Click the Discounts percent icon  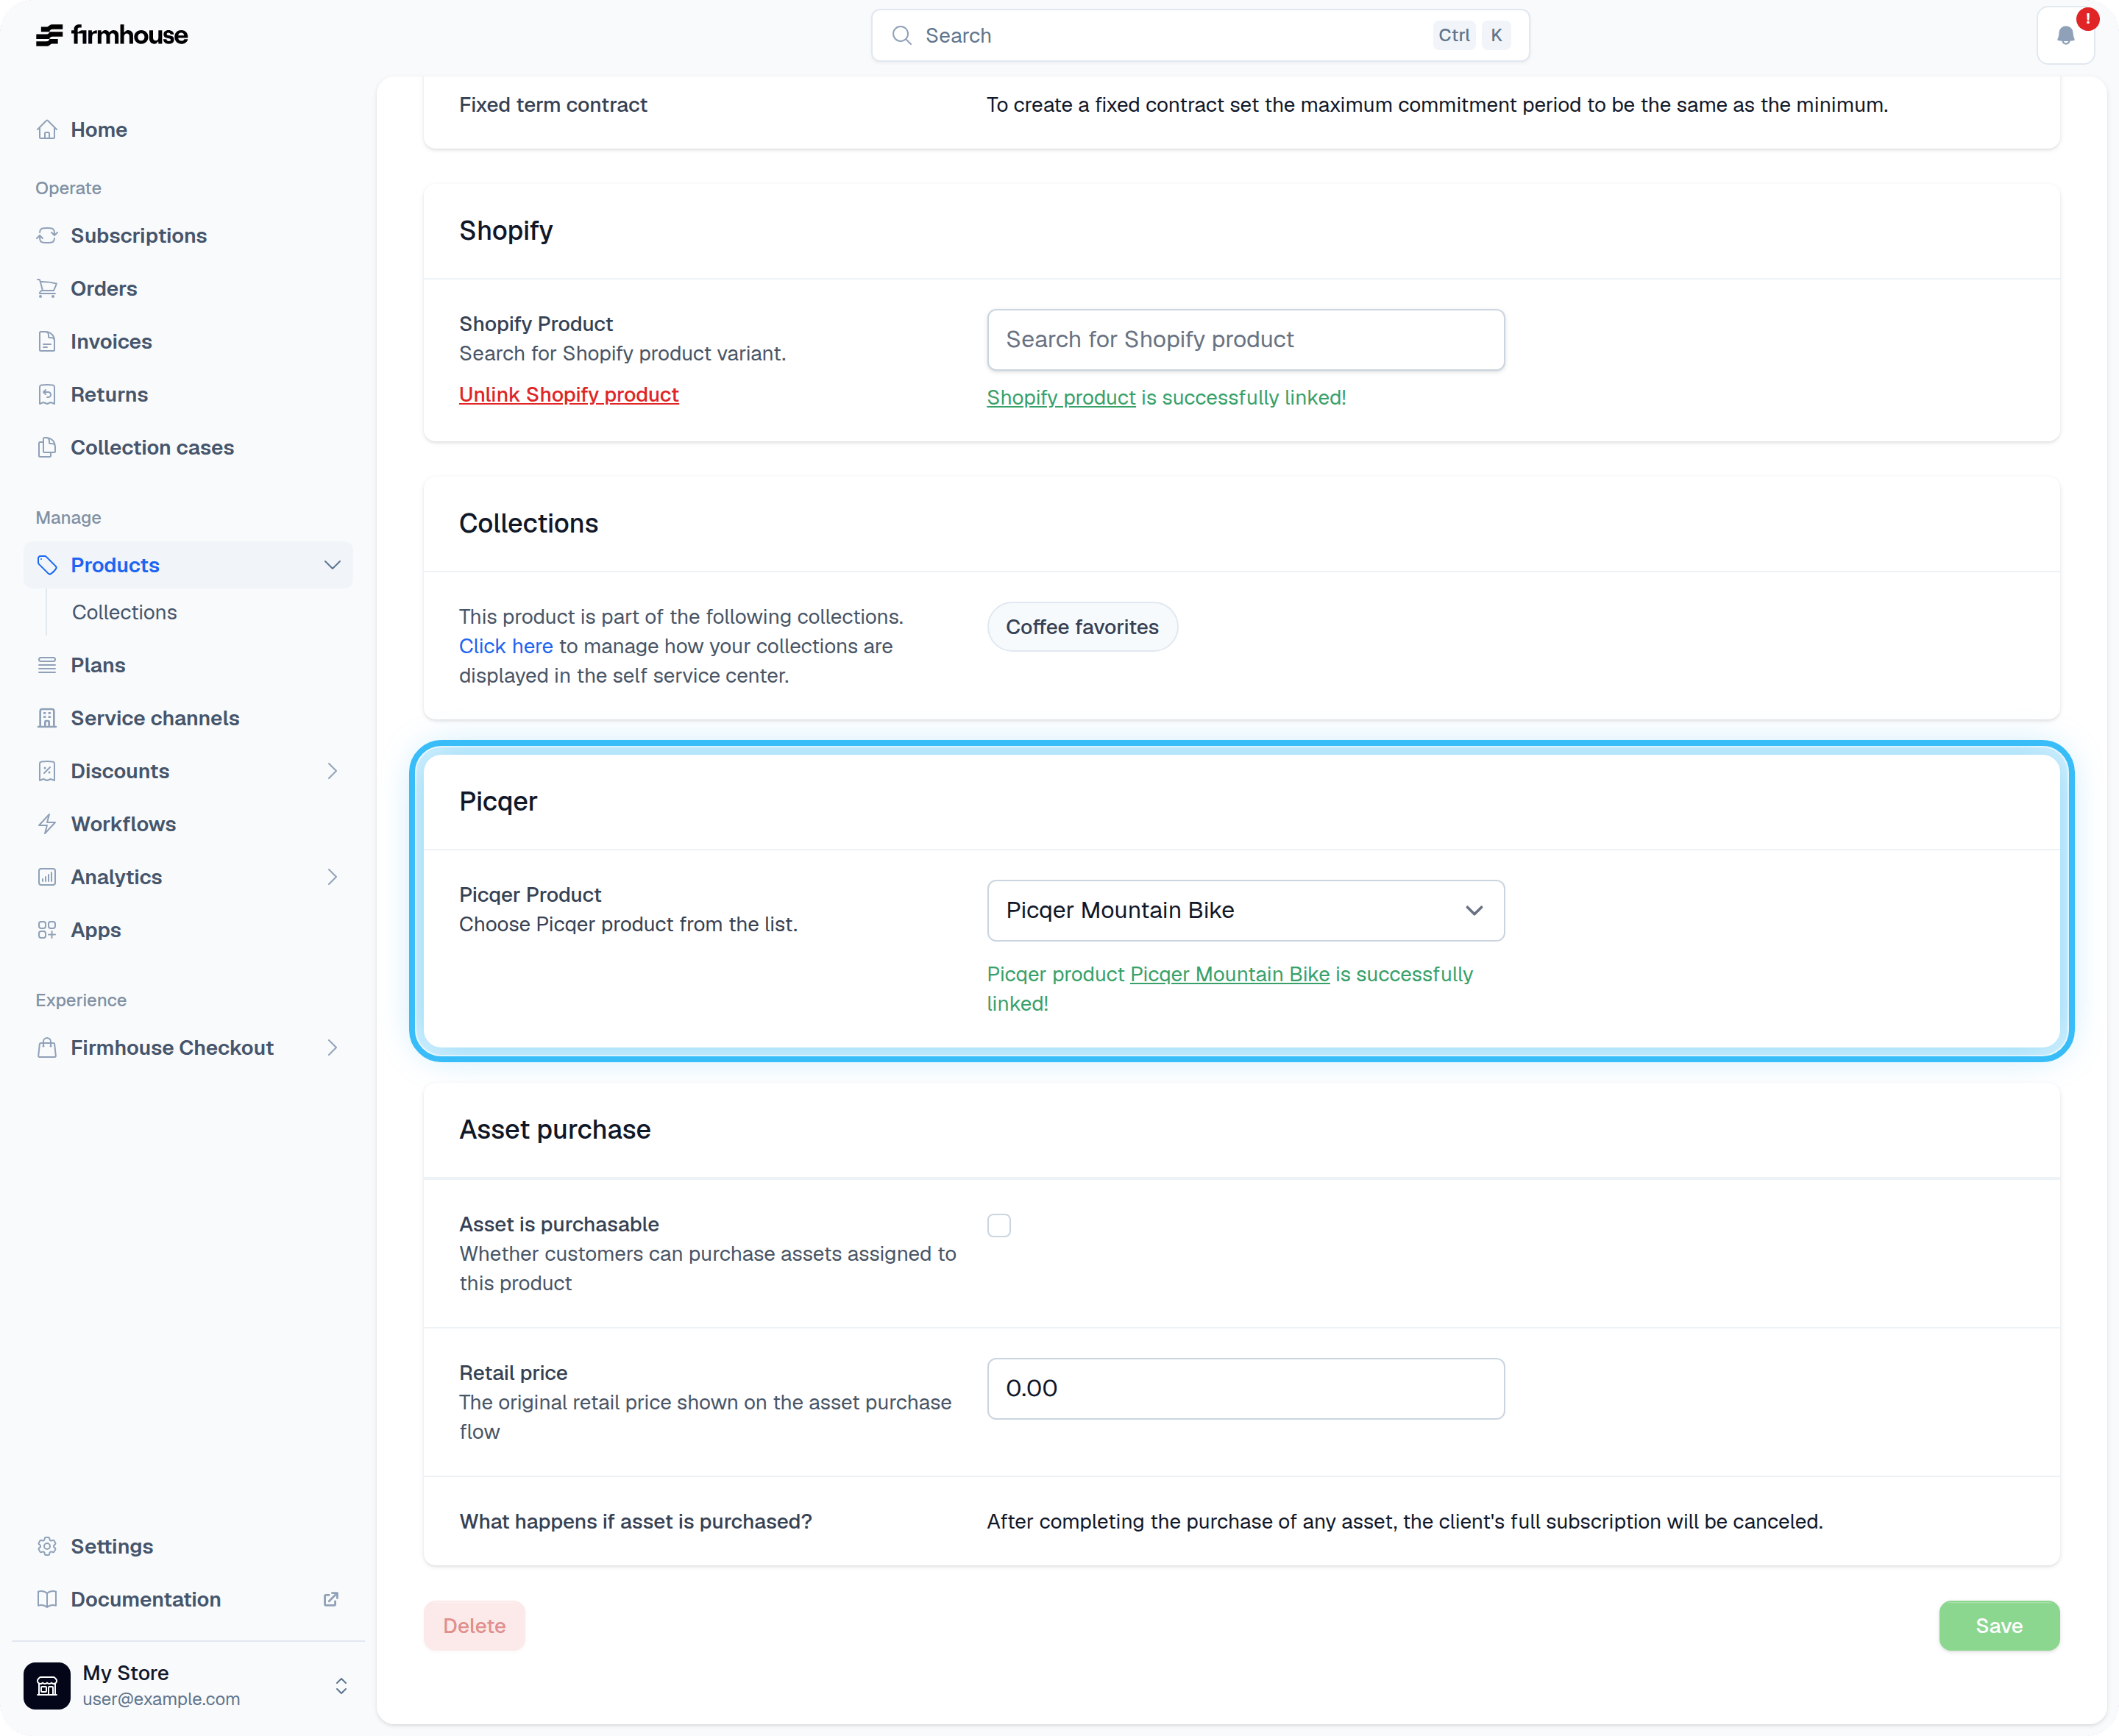[47, 771]
